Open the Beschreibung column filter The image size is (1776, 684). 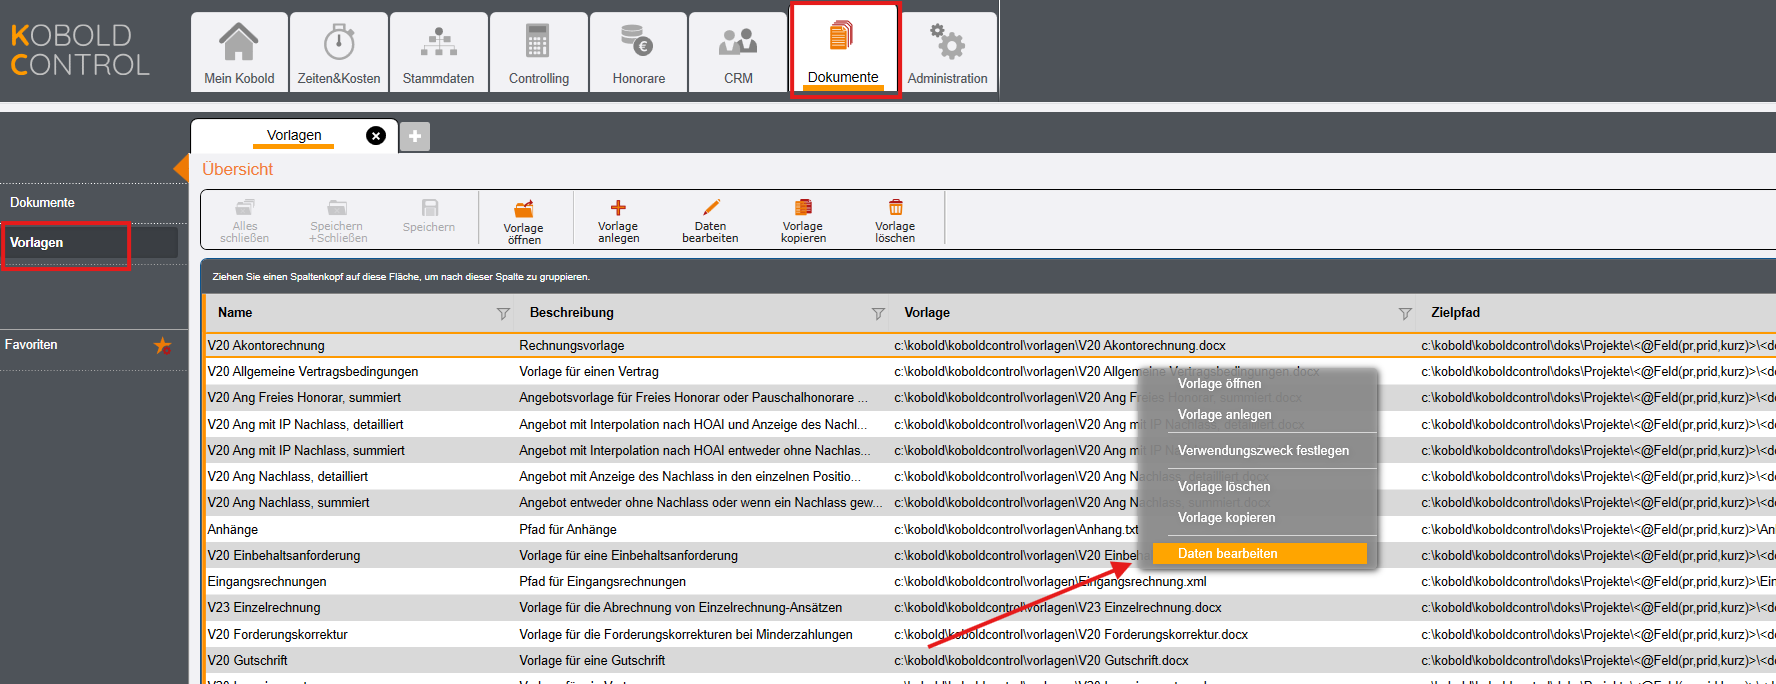point(878,314)
